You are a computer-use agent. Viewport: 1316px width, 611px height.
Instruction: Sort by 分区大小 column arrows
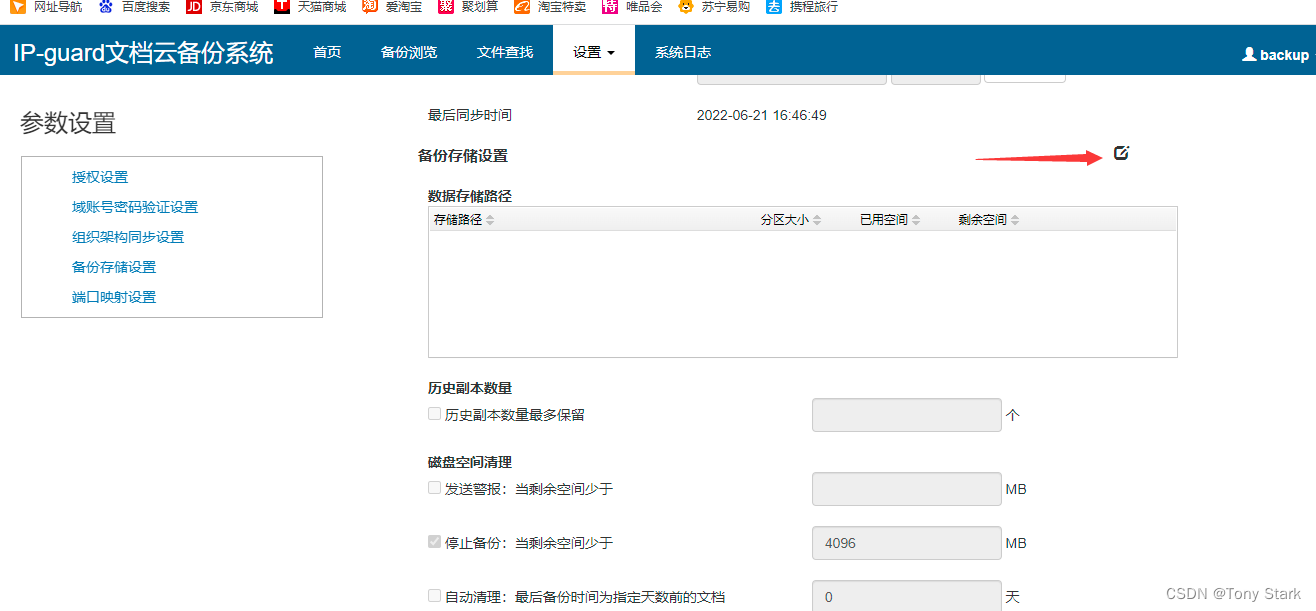coord(817,220)
